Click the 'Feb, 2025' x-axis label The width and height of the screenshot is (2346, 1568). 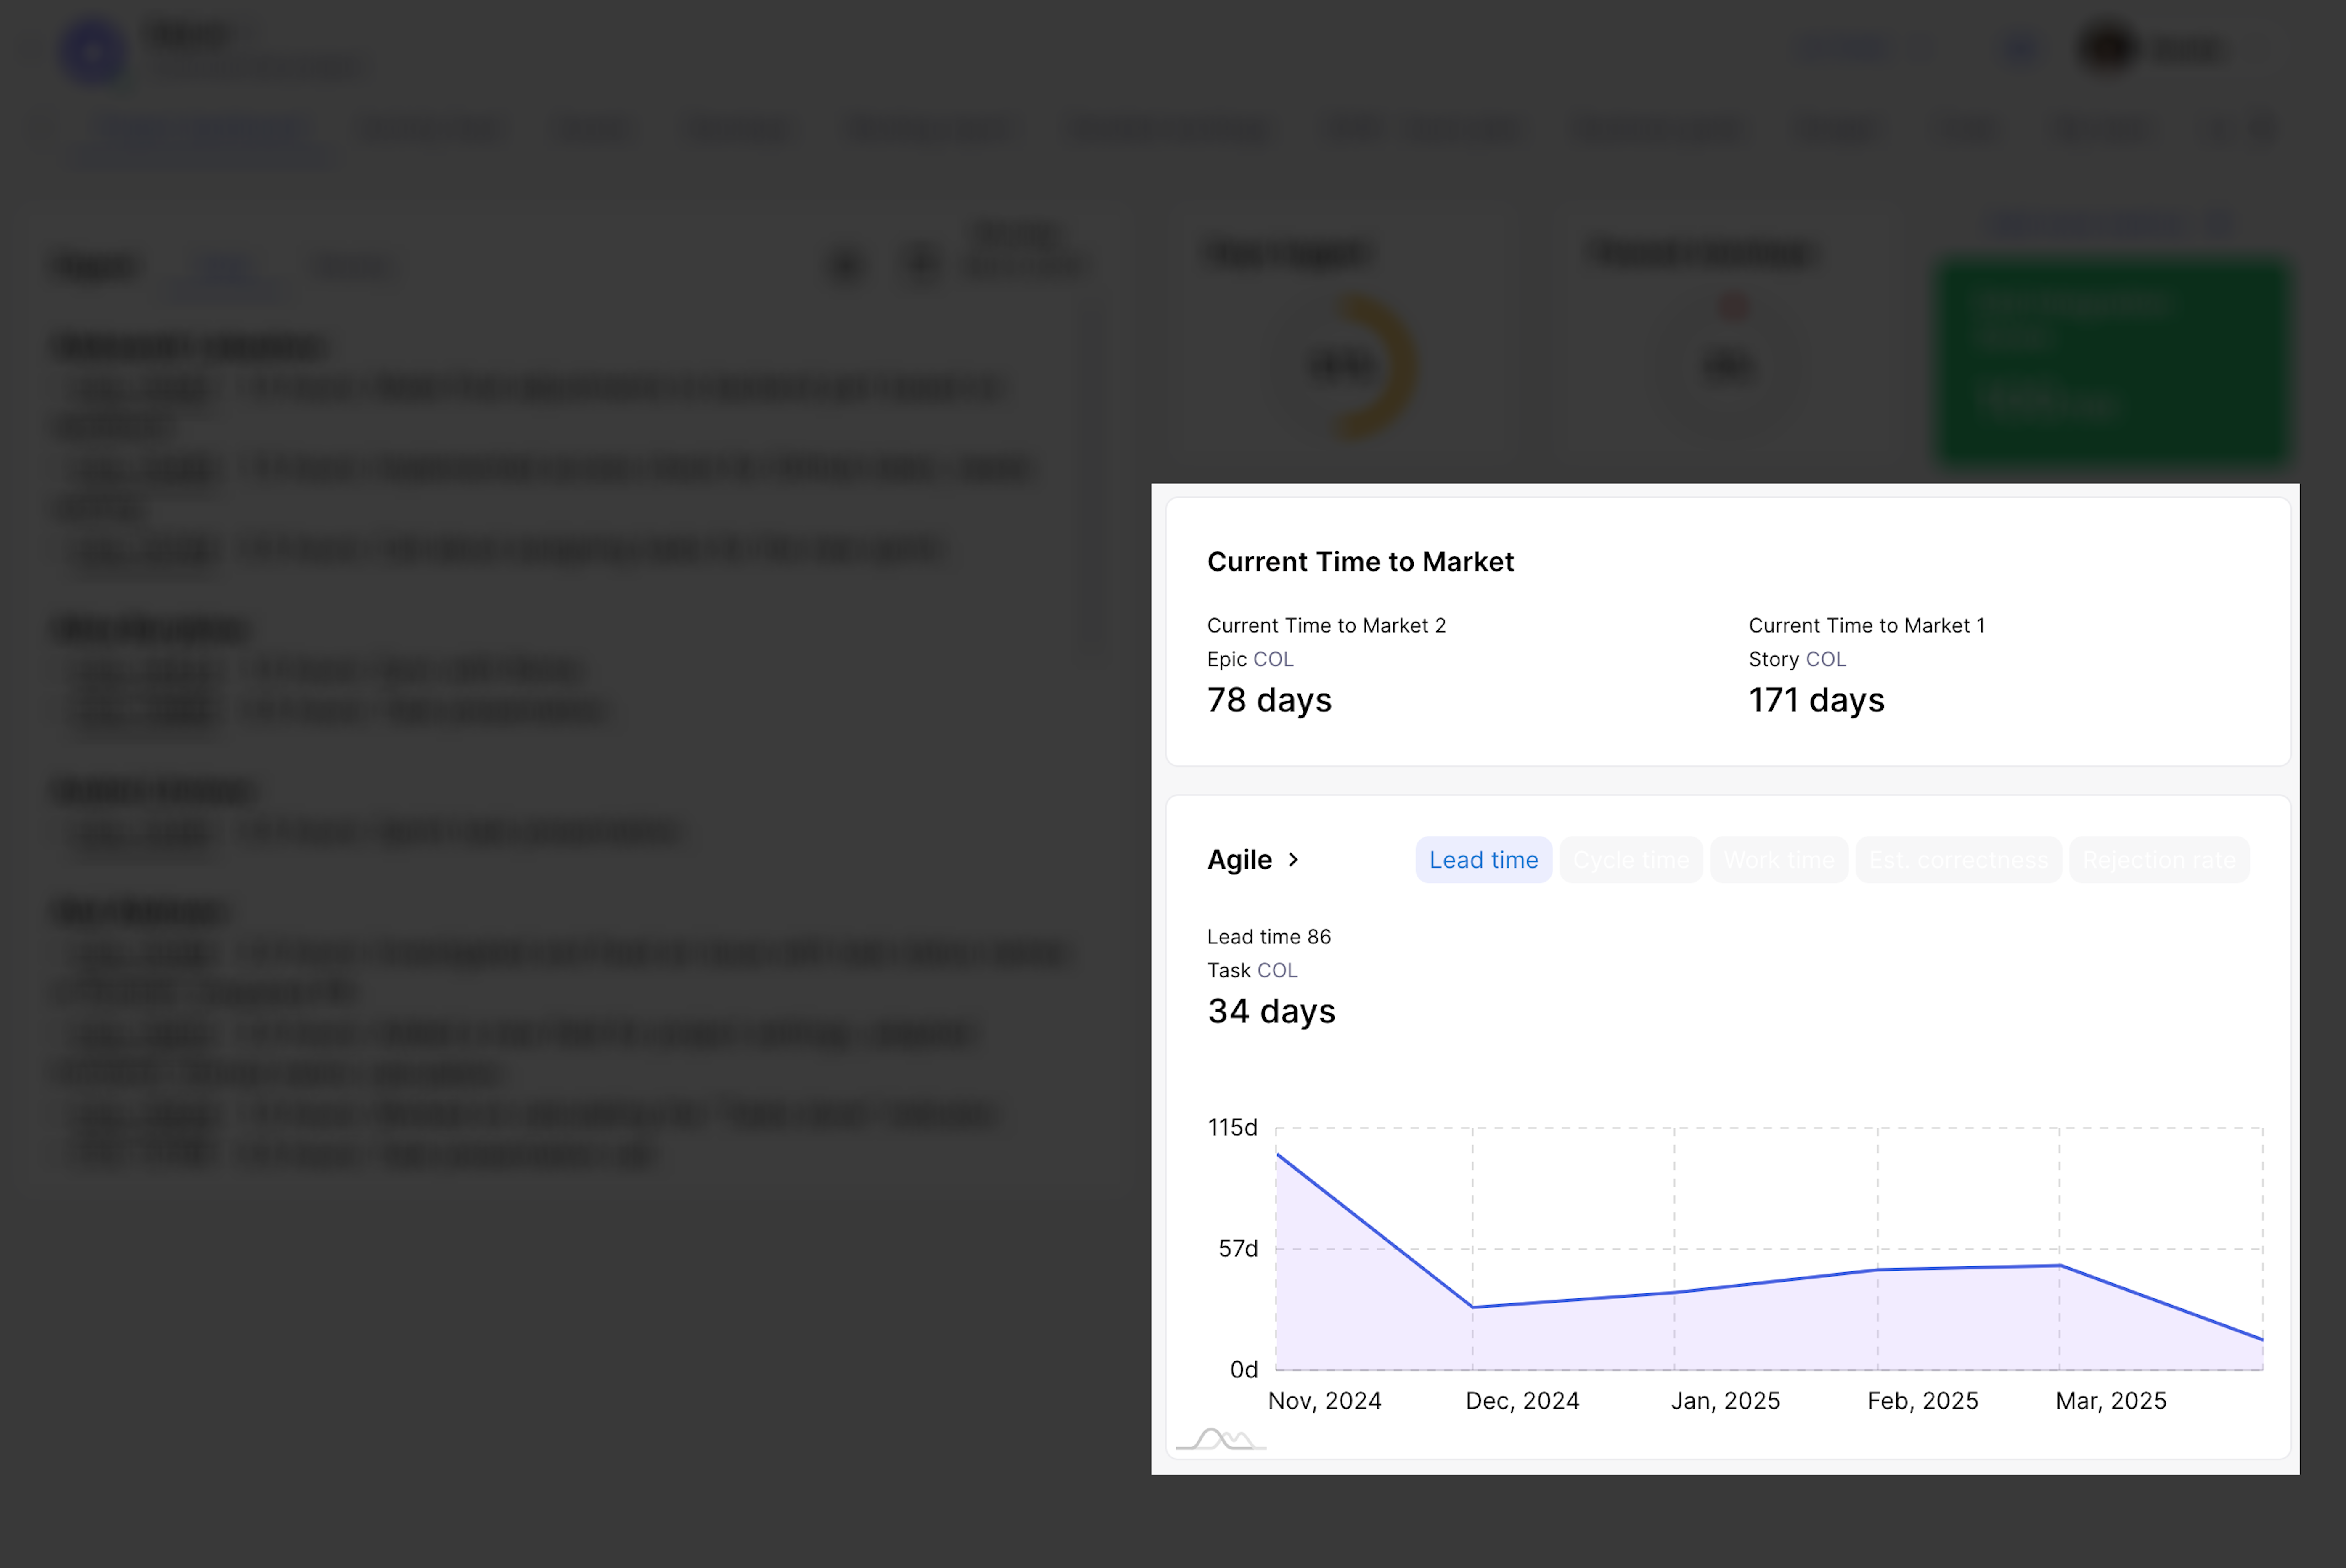click(x=1923, y=1401)
